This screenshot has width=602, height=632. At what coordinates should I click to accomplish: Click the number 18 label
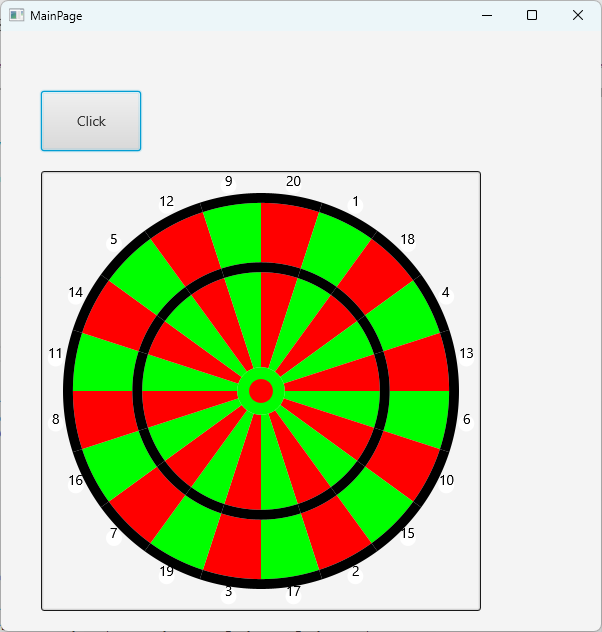pos(408,239)
